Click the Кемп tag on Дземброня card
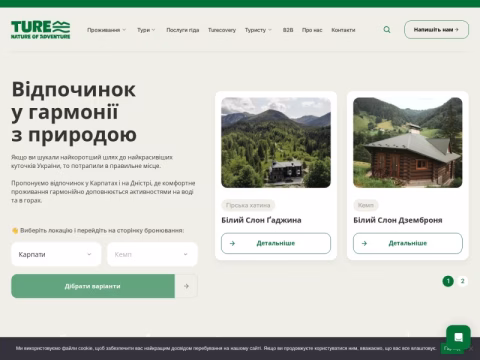The width and height of the screenshot is (480, 360). pyautogui.click(x=366, y=205)
